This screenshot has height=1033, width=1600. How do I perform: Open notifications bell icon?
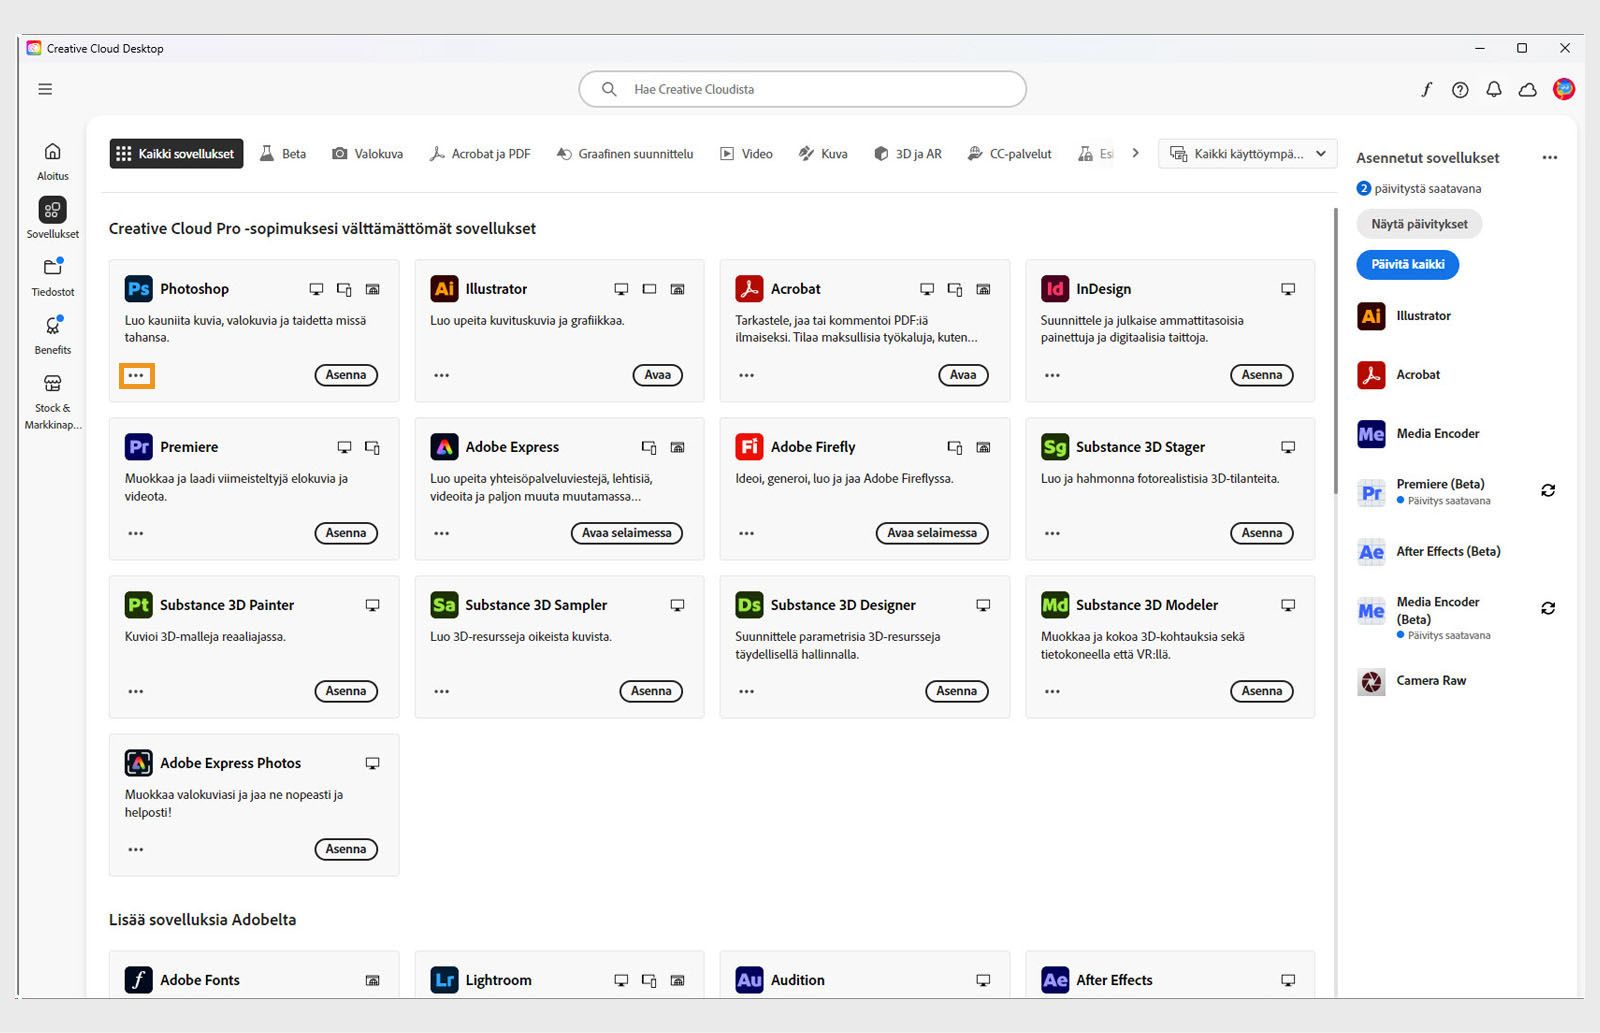pyautogui.click(x=1494, y=90)
